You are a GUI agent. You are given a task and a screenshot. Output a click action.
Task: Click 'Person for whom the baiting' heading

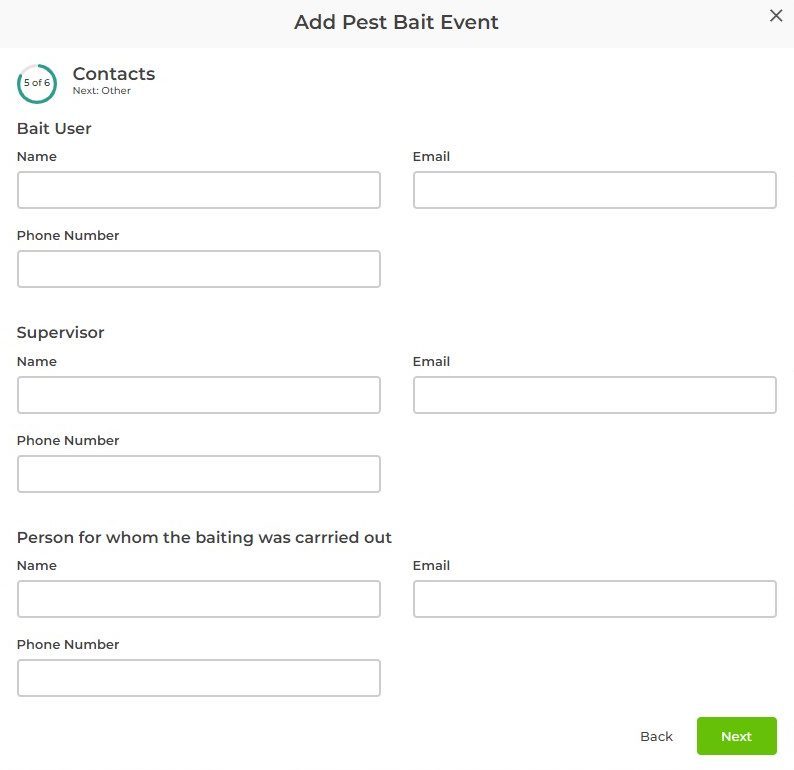[x=204, y=537]
